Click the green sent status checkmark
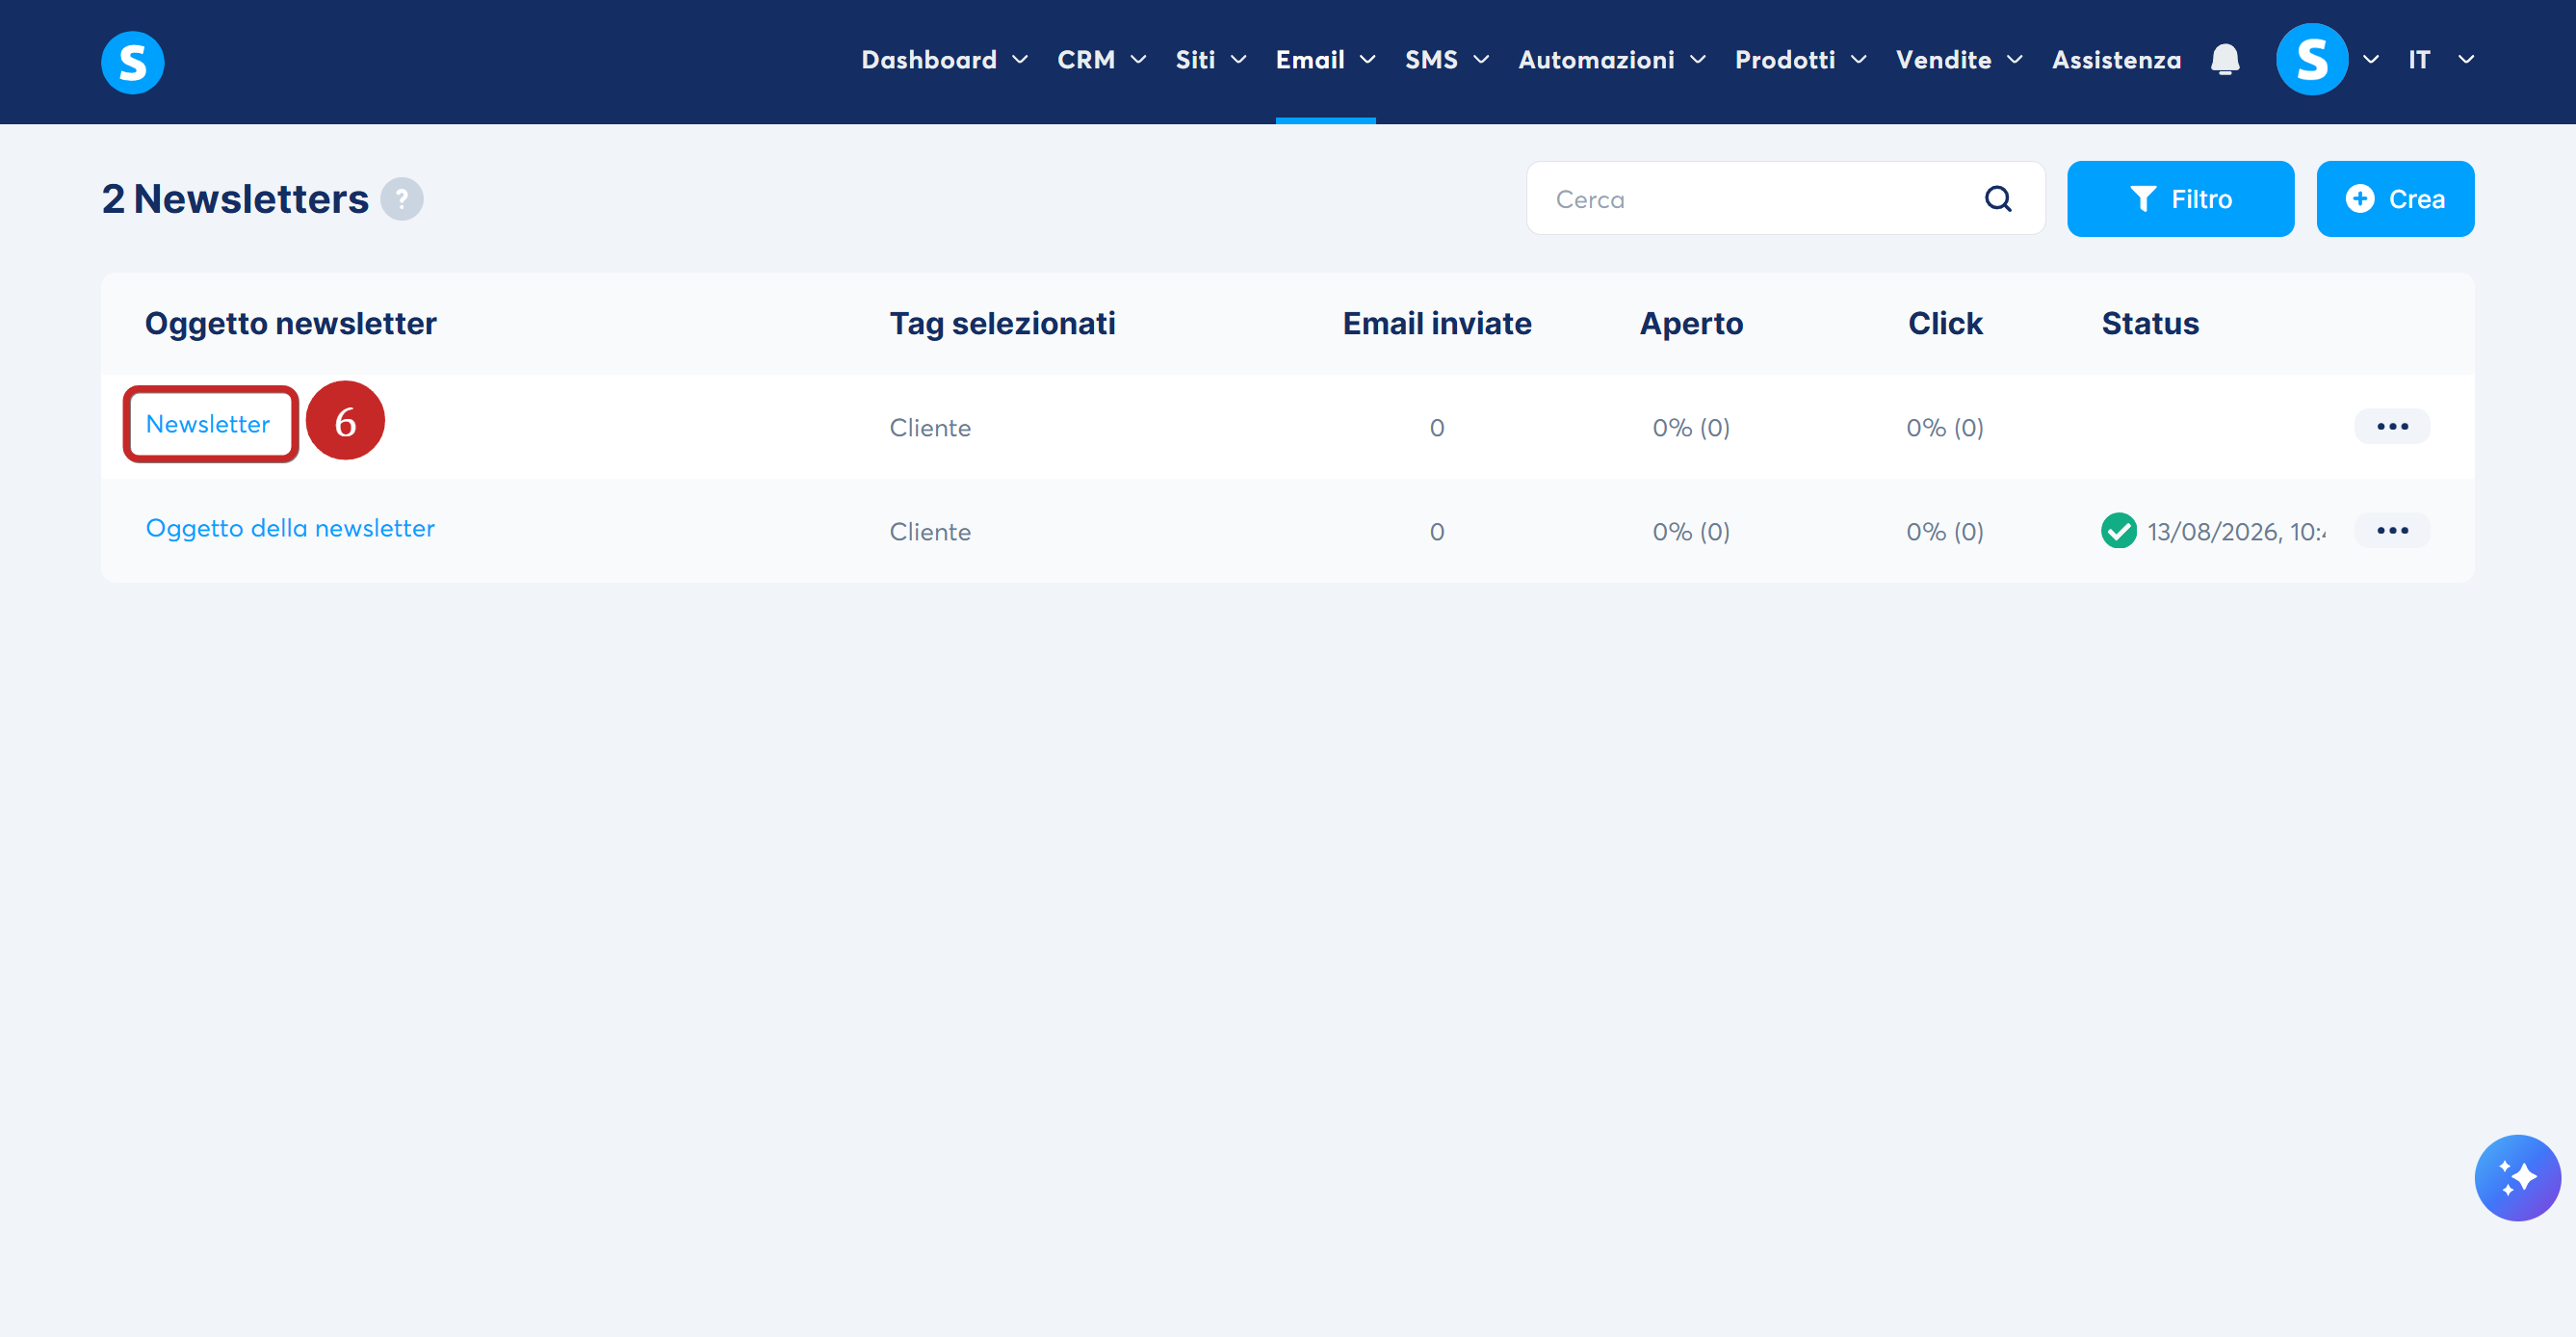Screen dimensions: 2576x1337 pos(2119,531)
